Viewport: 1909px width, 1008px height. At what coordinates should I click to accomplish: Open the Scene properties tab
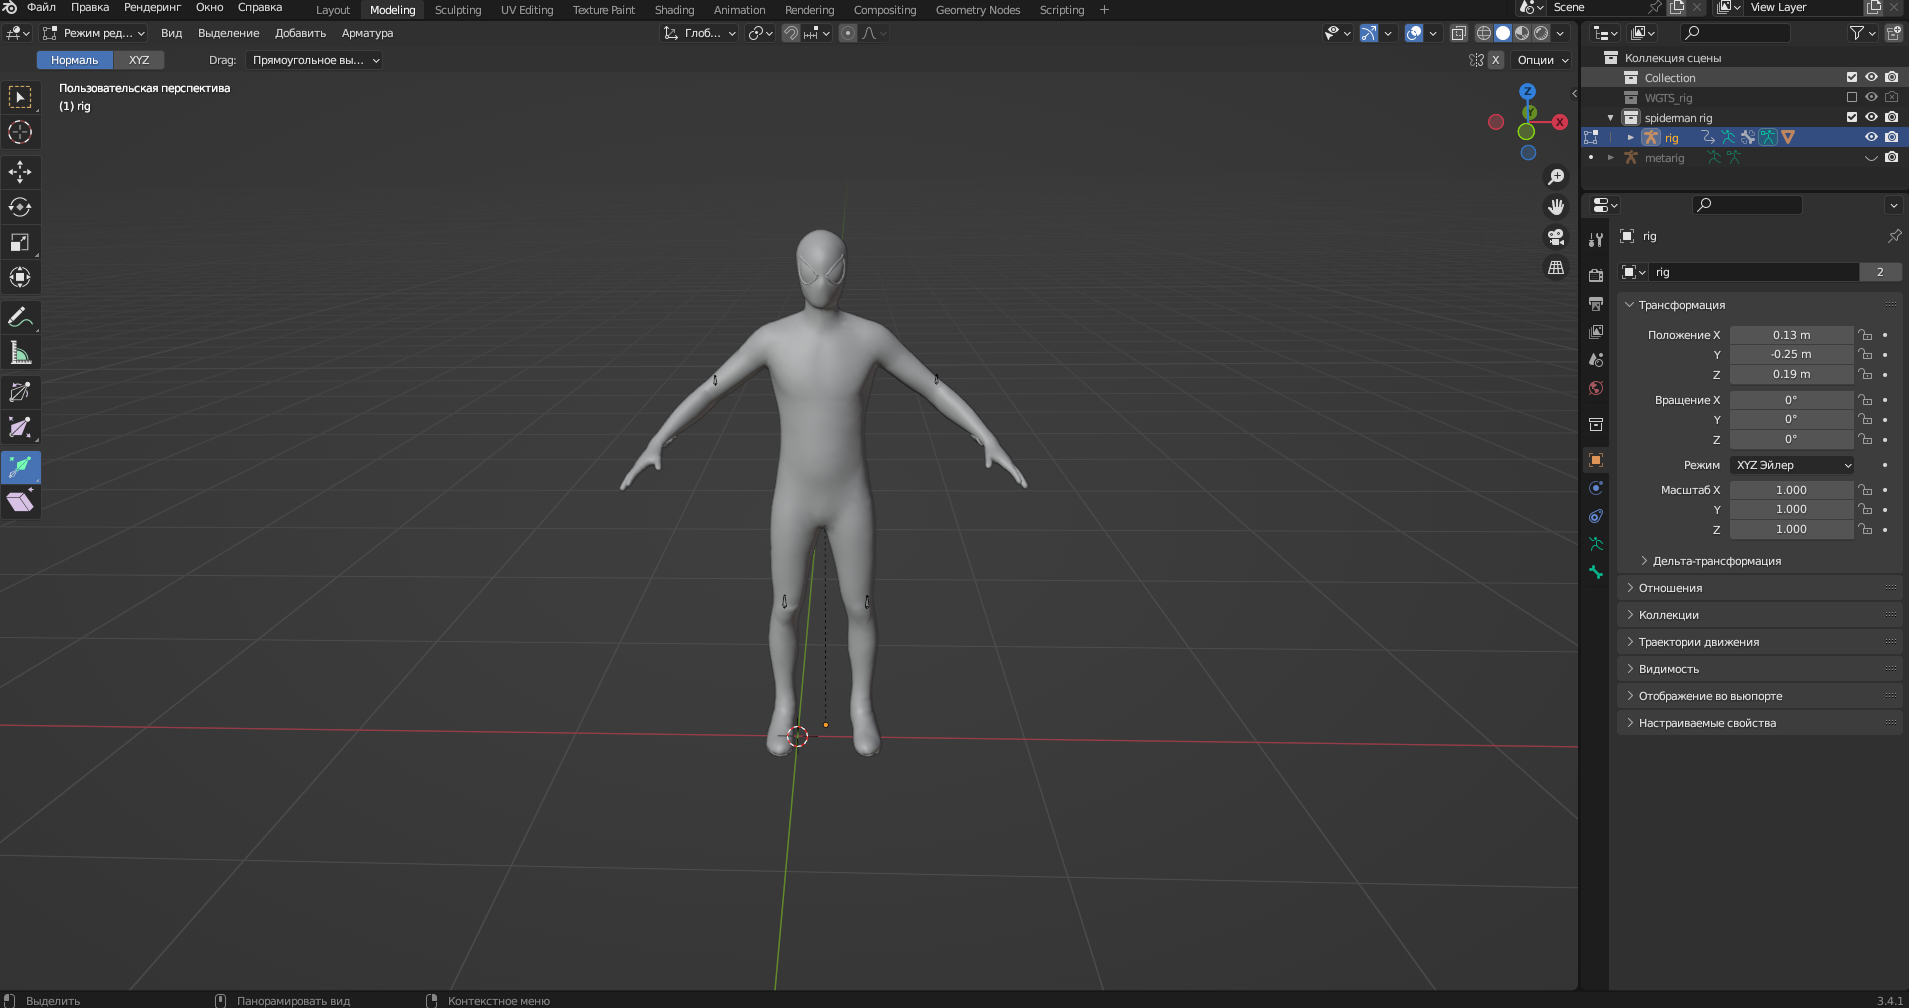[1596, 359]
